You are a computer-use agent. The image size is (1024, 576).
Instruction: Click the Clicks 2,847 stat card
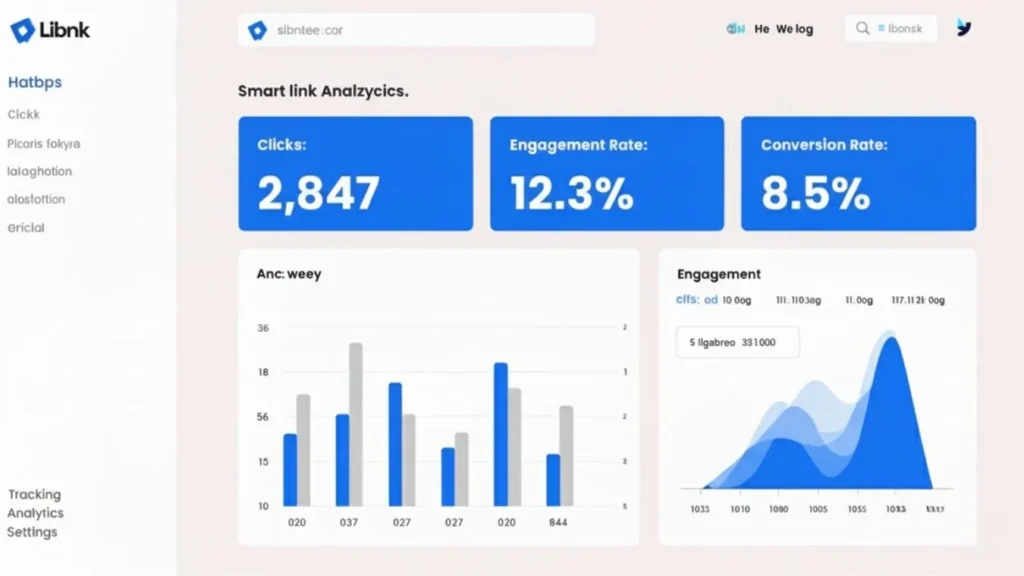355,174
